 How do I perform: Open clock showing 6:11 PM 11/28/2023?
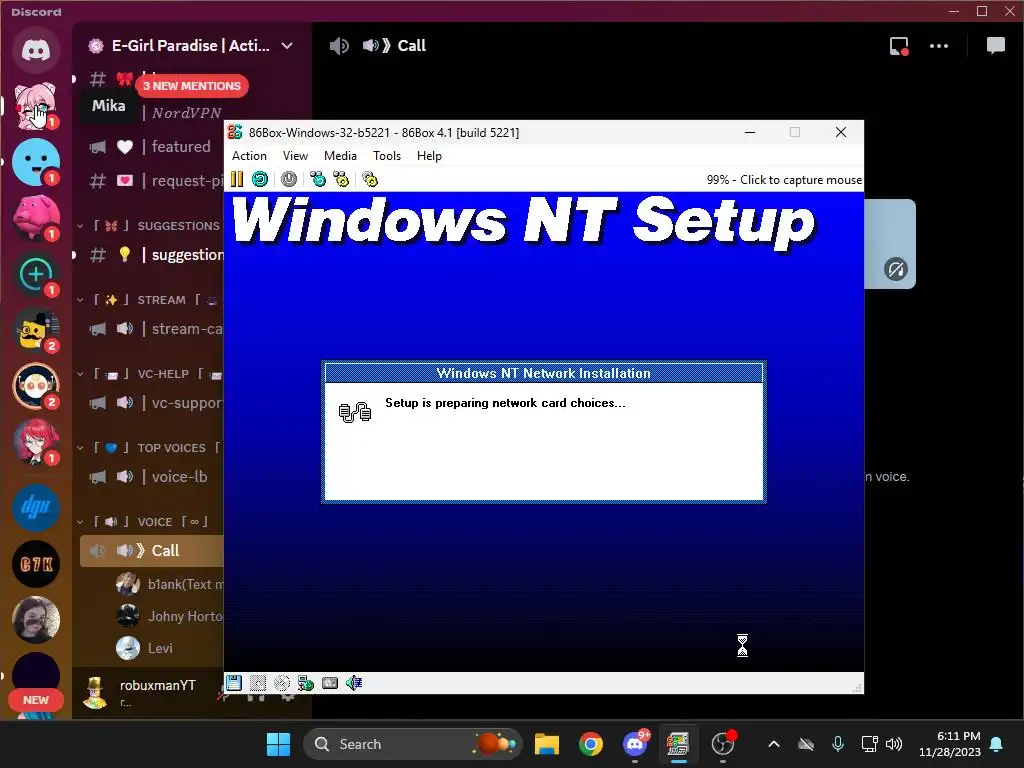tap(950, 744)
